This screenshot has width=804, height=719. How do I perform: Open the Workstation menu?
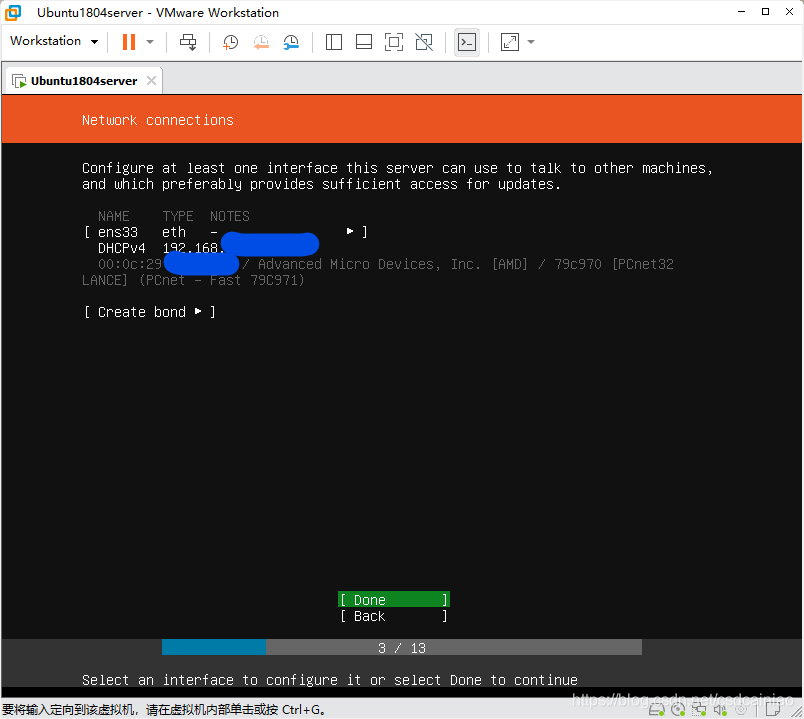click(53, 41)
